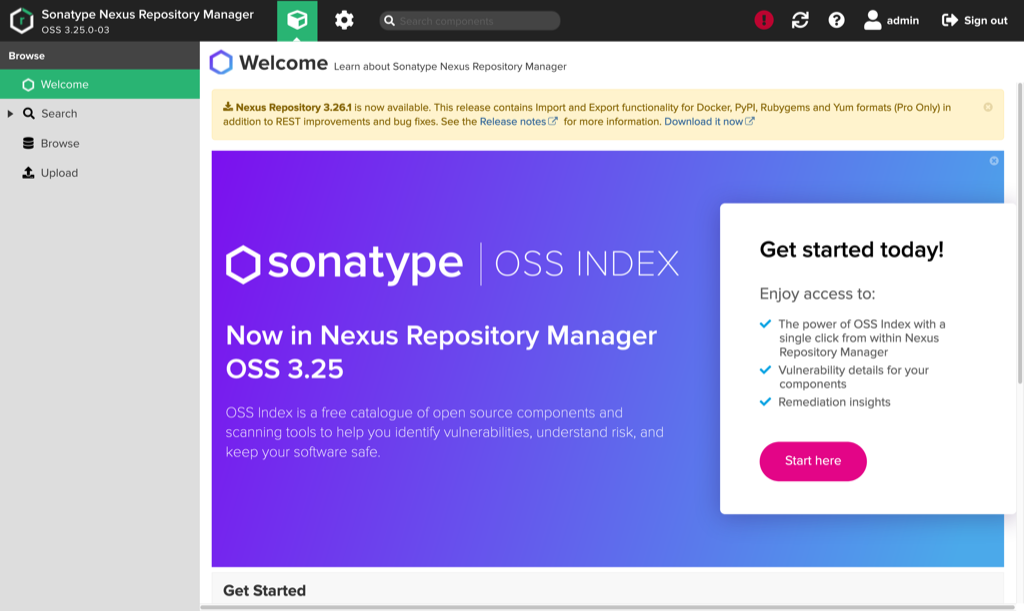1024x611 pixels.
Task: Click the vertical scrollbar of welcome page
Action: click(x=1019, y=234)
